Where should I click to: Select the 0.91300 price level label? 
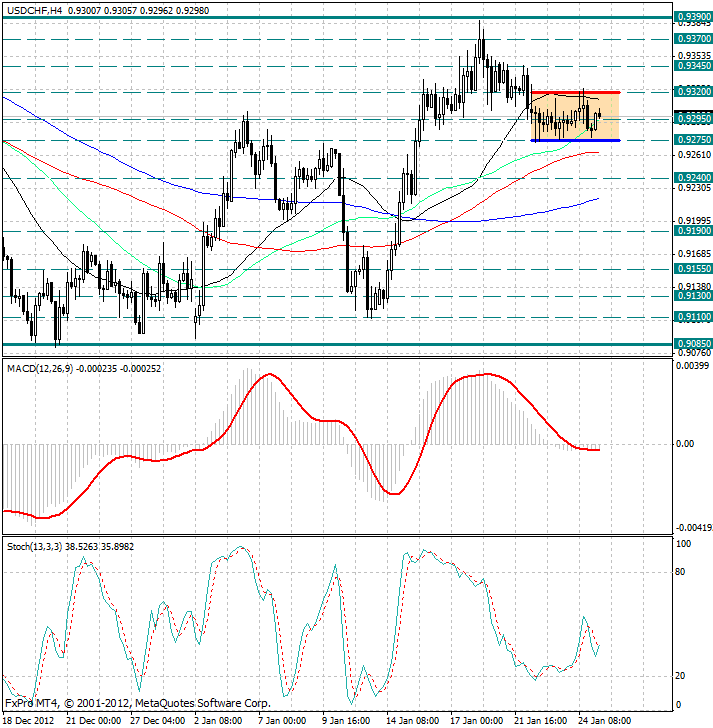tap(693, 296)
